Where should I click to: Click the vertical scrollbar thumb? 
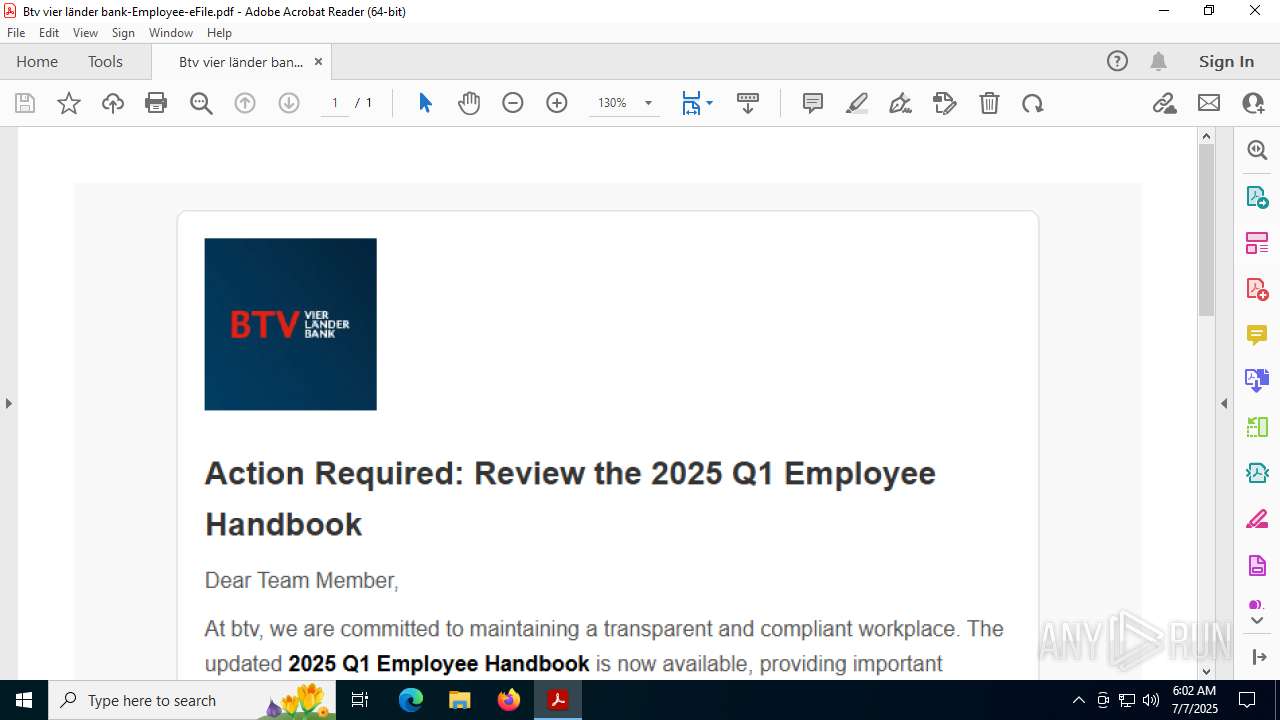click(1206, 230)
